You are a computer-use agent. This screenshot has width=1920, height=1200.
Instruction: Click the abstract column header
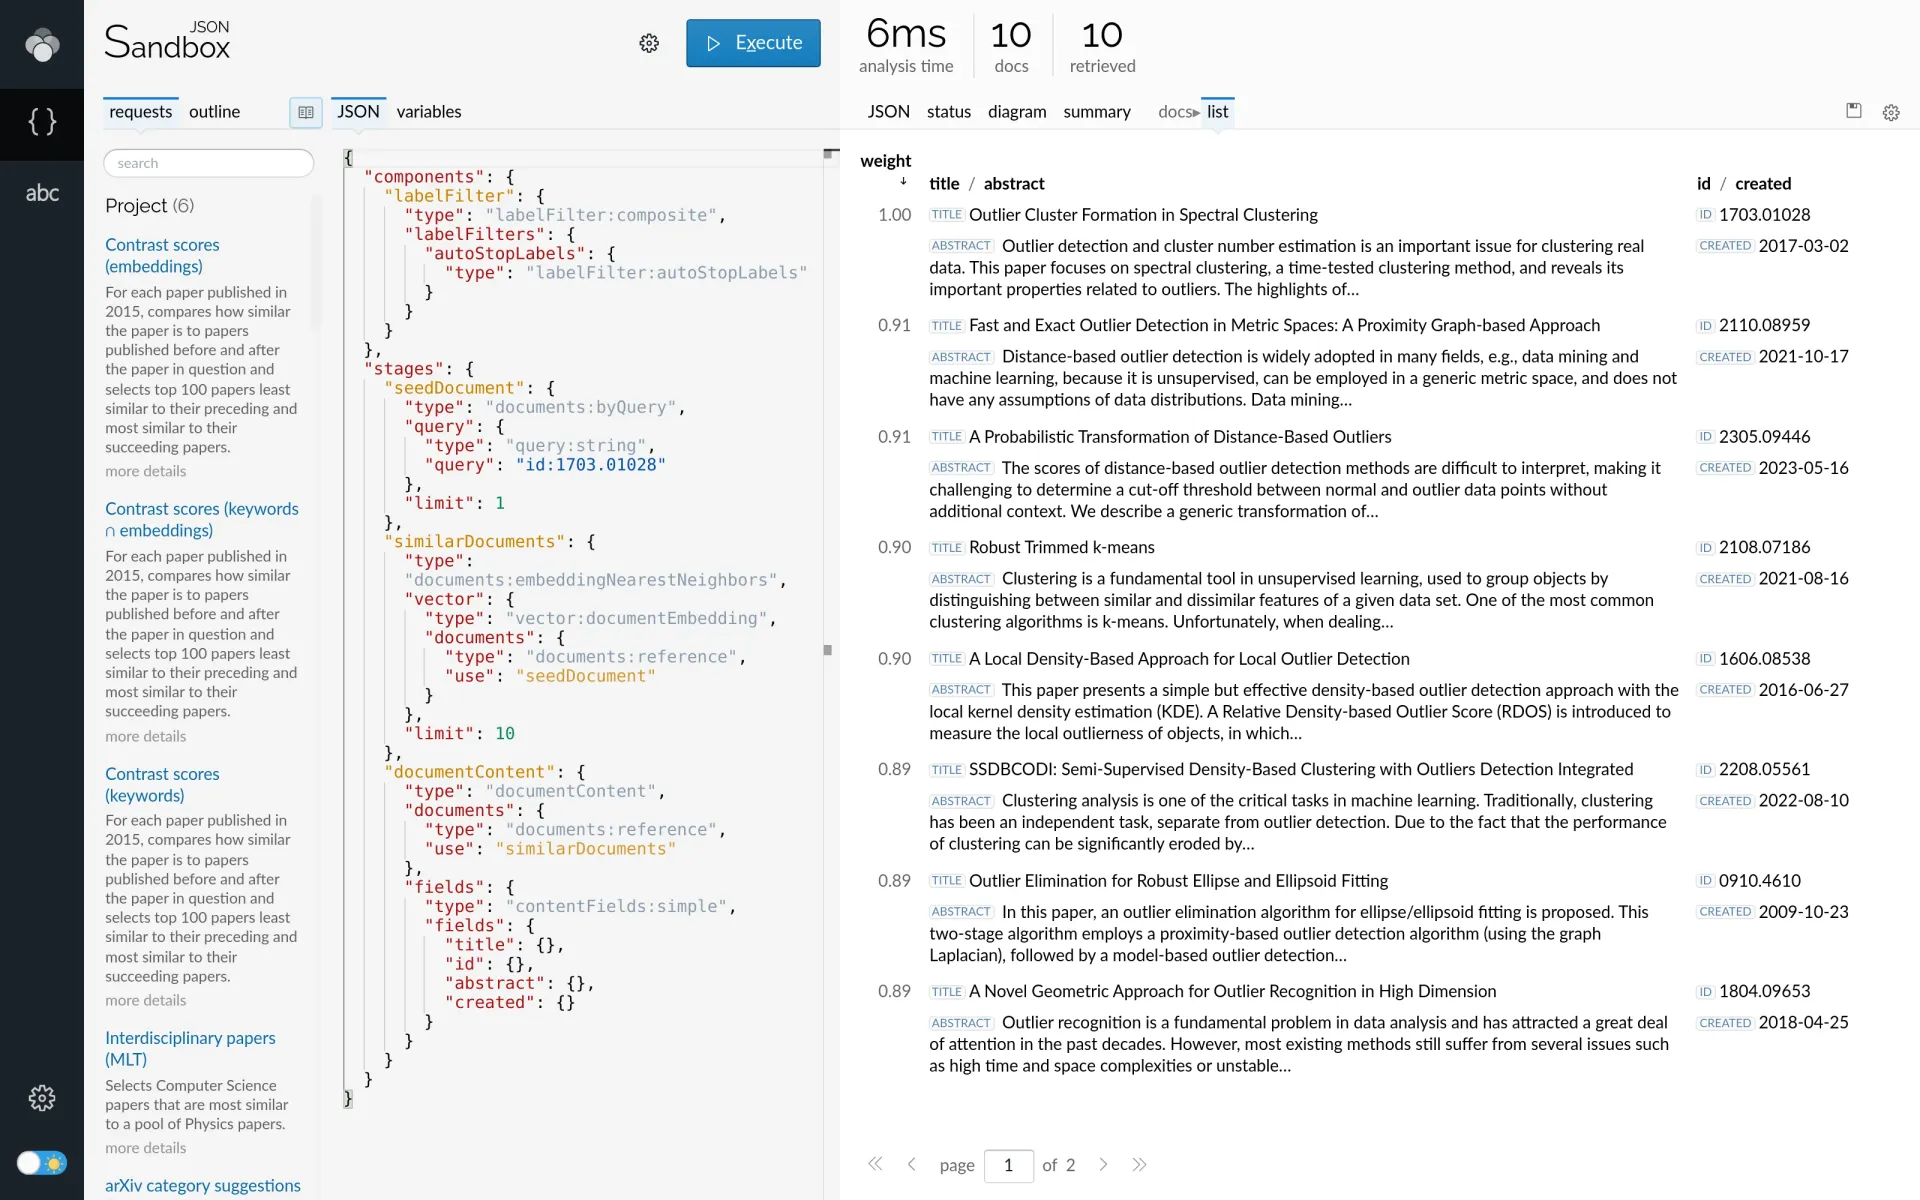(1013, 183)
